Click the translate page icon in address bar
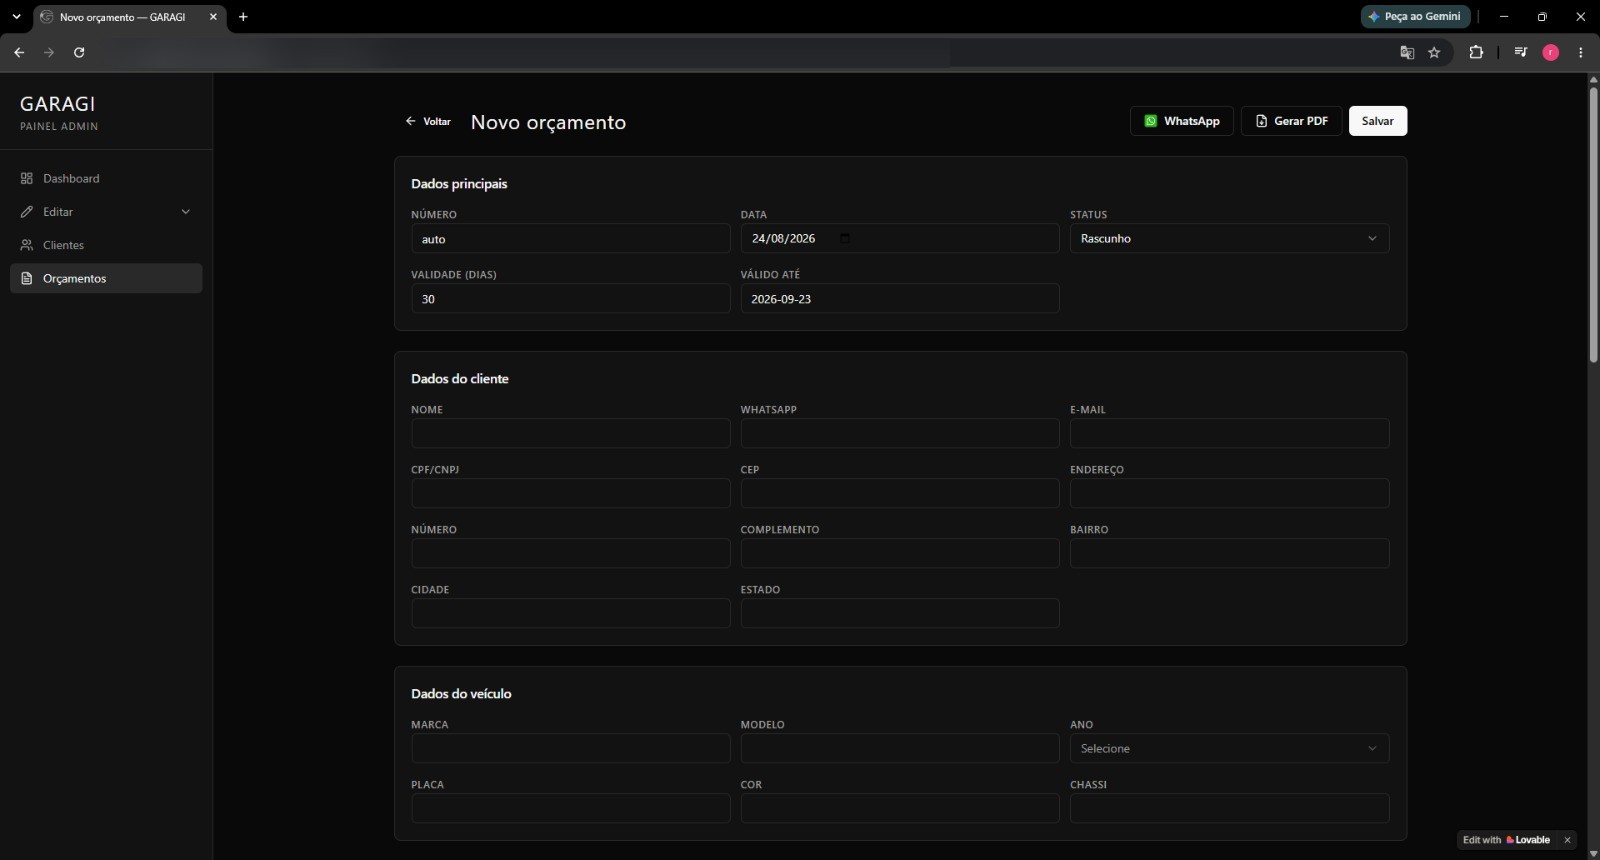 pos(1407,52)
